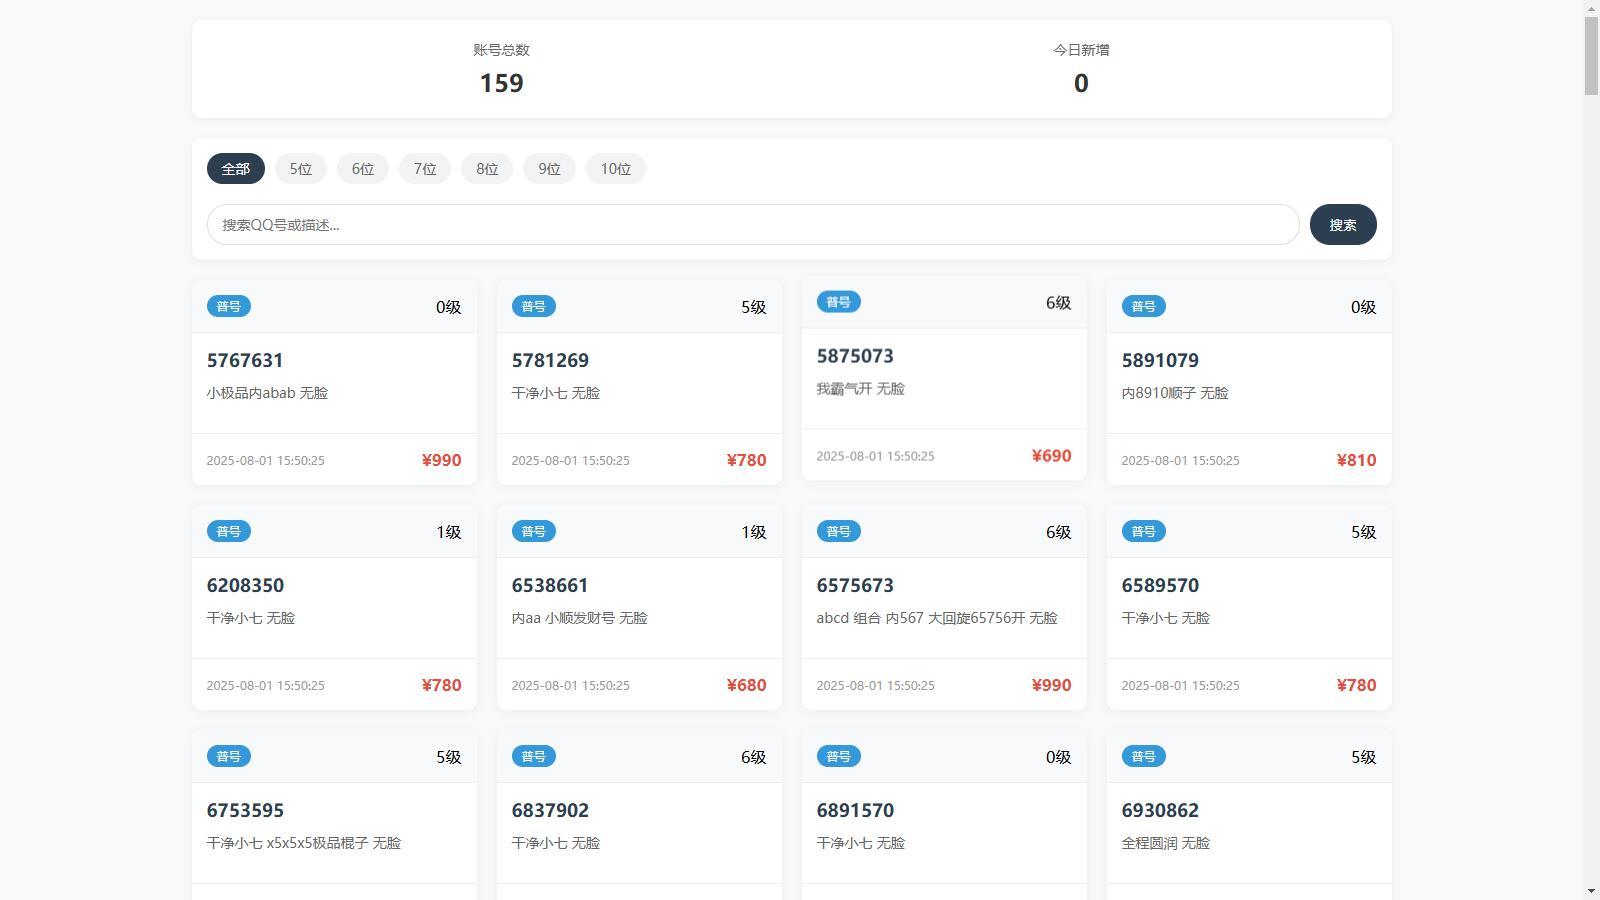Filter accounts by 5位
The image size is (1600, 900).
pos(301,169)
